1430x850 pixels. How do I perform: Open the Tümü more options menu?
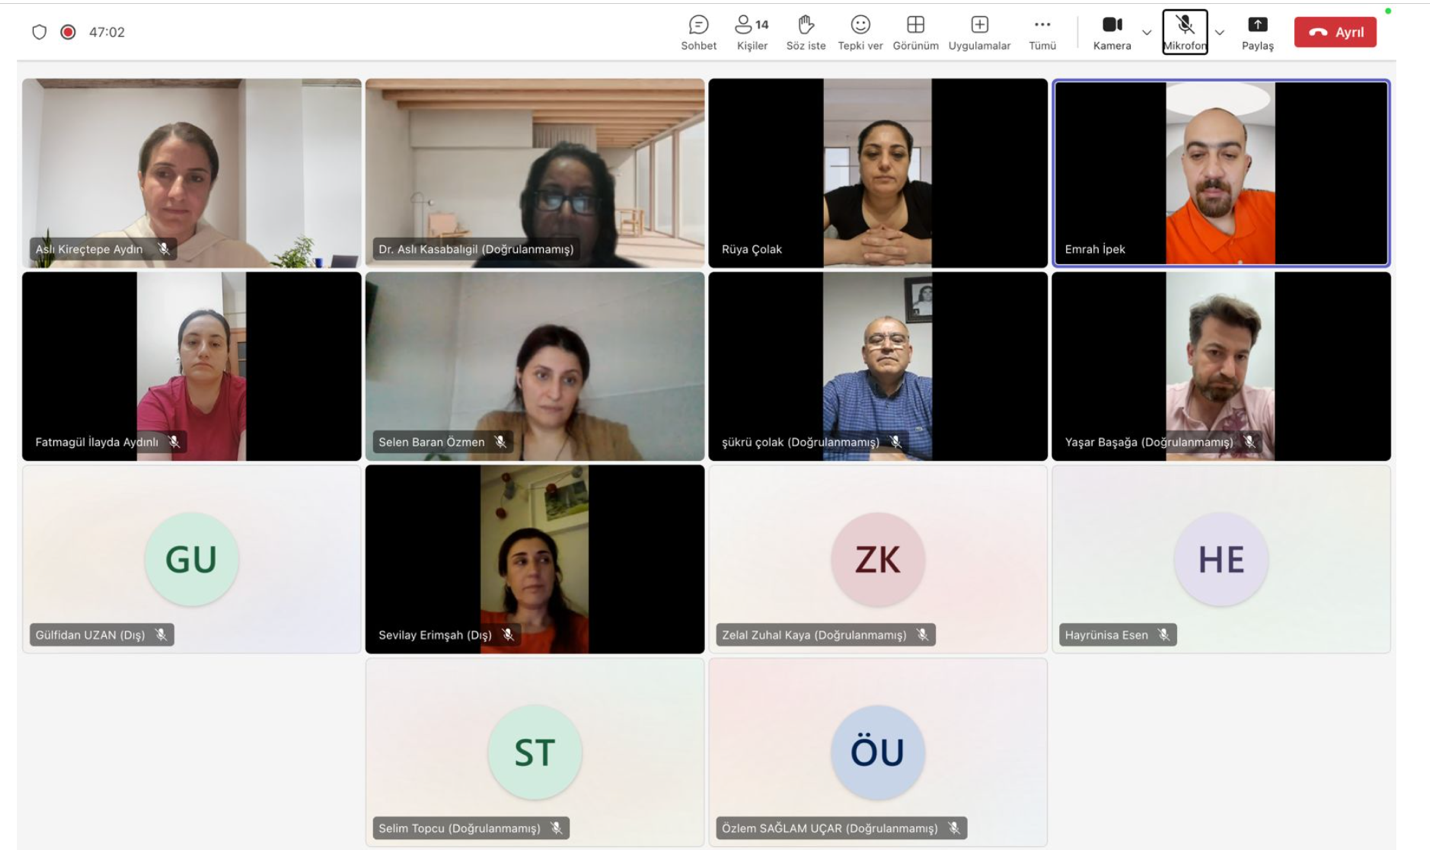click(x=1042, y=32)
